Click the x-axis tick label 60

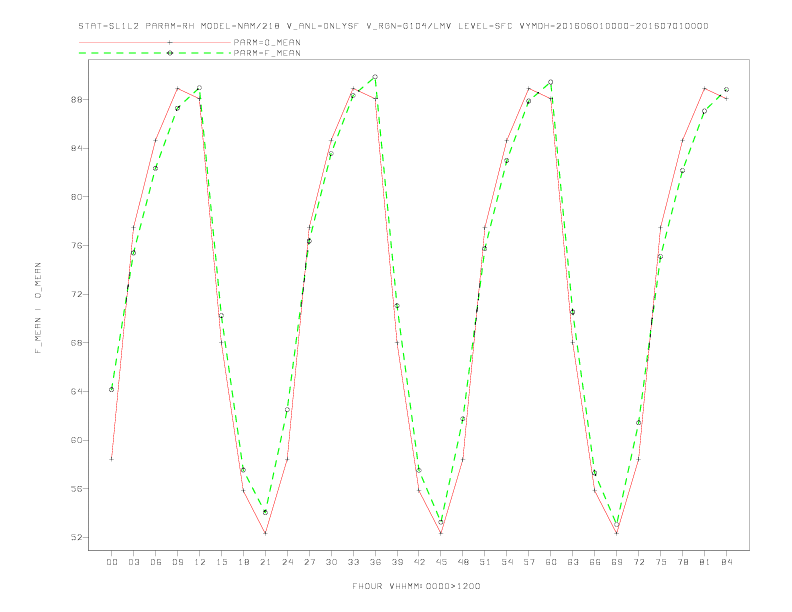pos(551,562)
